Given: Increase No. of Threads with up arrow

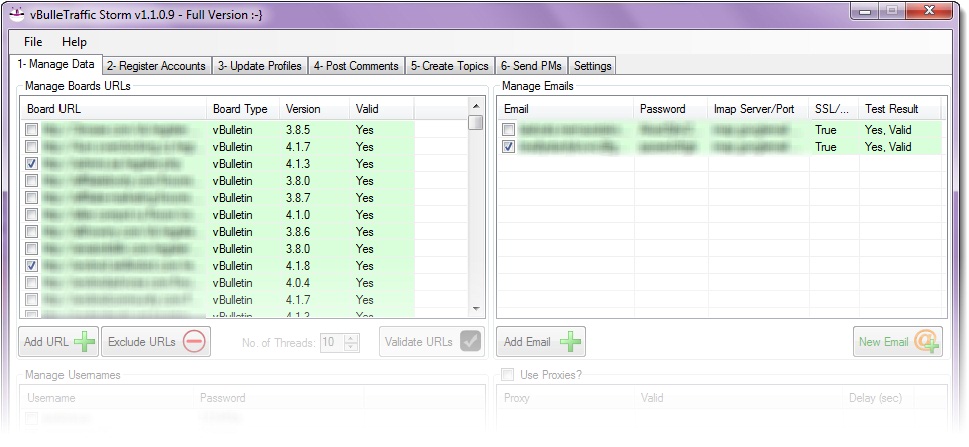Looking at the screenshot, I should 350,337.
